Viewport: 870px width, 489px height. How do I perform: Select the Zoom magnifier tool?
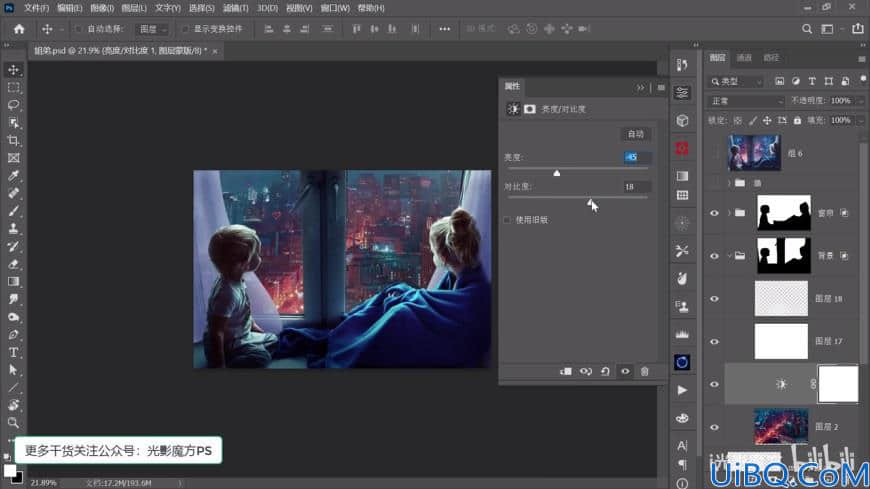pyautogui.click(x=14, y=423)
